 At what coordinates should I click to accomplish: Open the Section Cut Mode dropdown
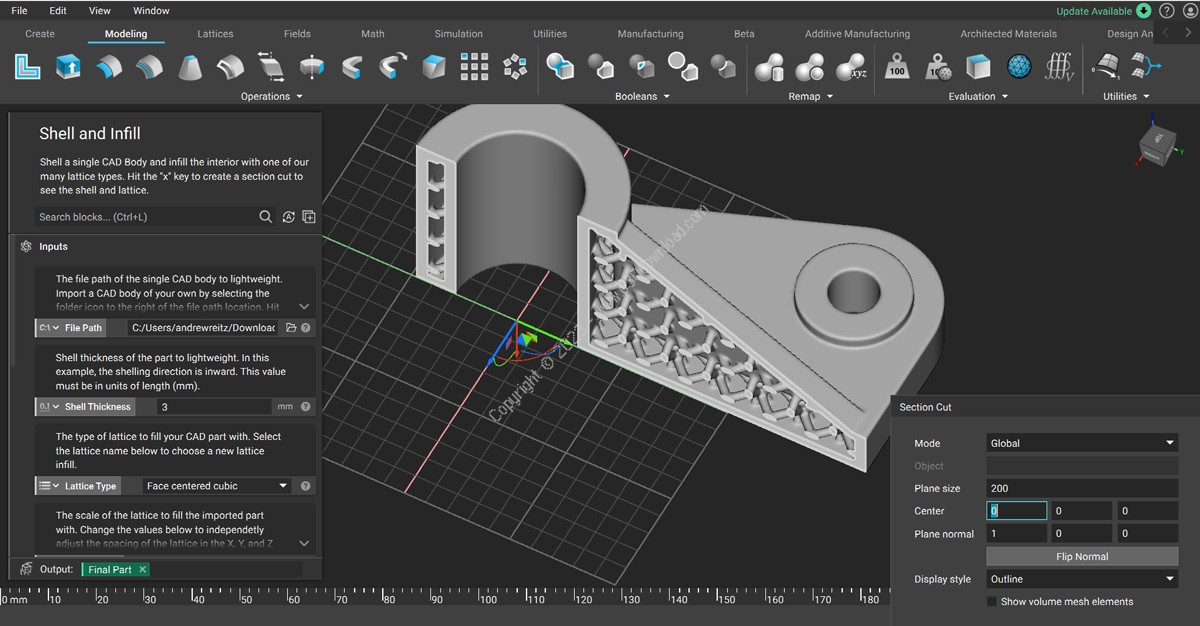point(1082,443)
